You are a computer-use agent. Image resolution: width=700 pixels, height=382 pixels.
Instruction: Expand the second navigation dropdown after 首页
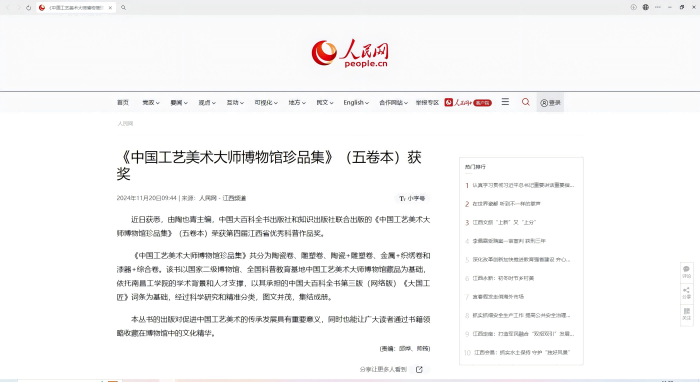151,103
